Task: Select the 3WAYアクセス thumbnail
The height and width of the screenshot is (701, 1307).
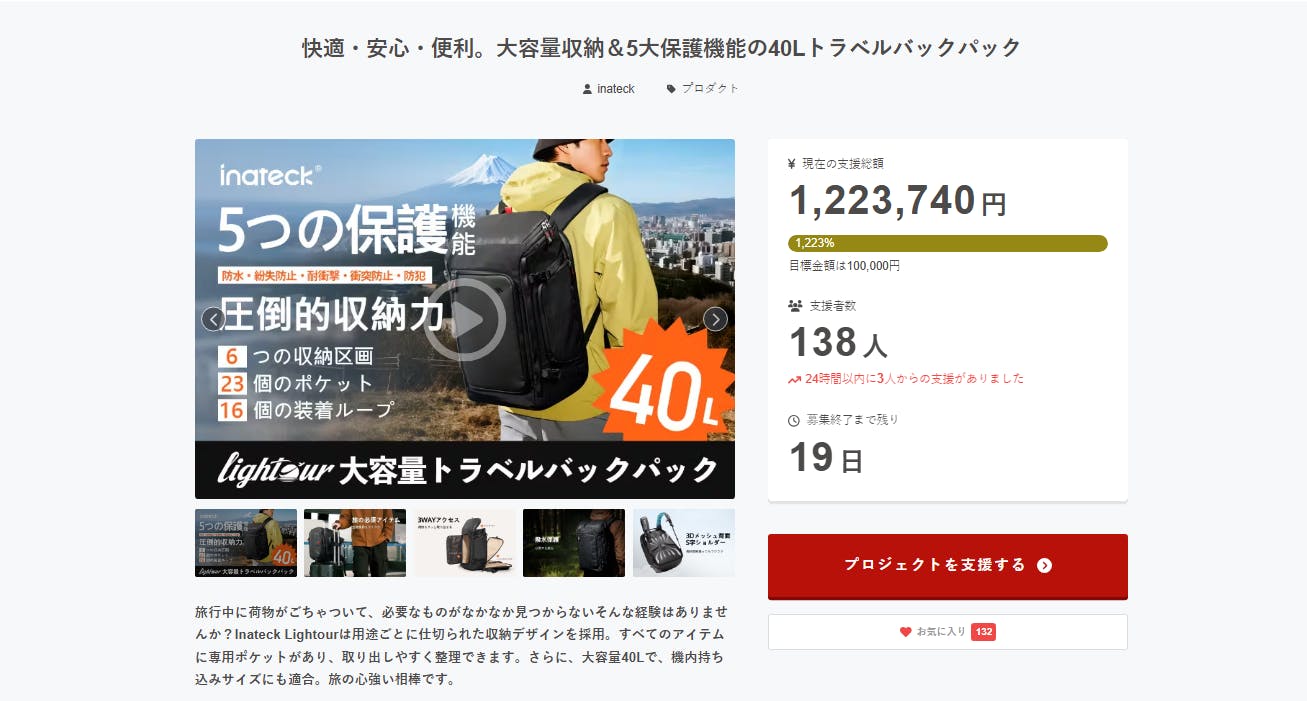Action: click(465, 543)
